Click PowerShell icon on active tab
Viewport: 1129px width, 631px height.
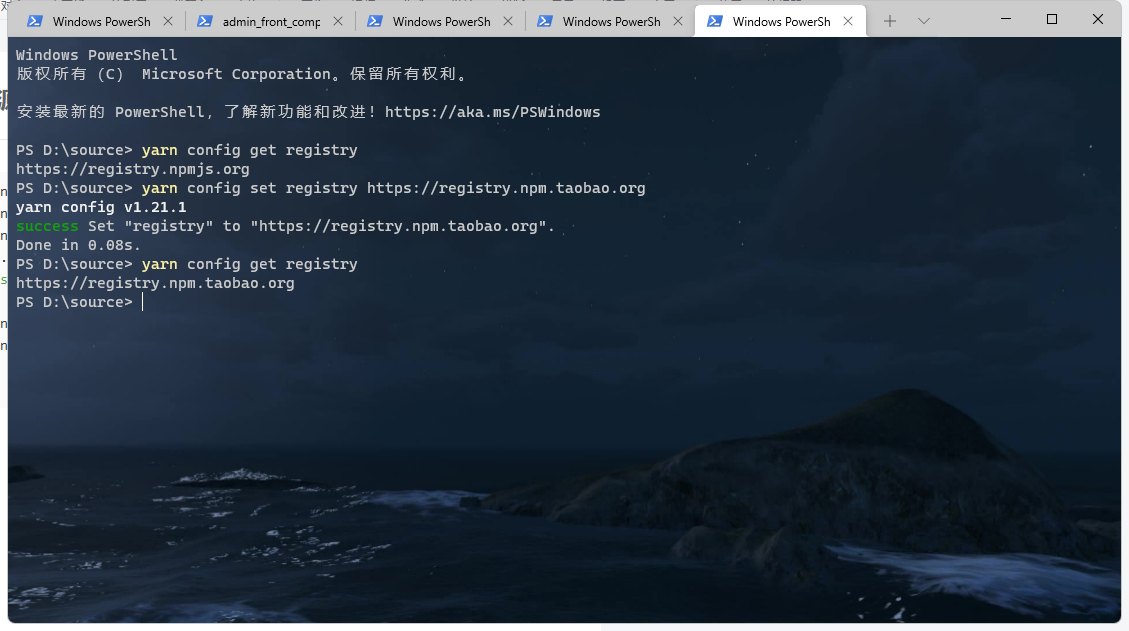pyautogui.click(x=715, y=22)
